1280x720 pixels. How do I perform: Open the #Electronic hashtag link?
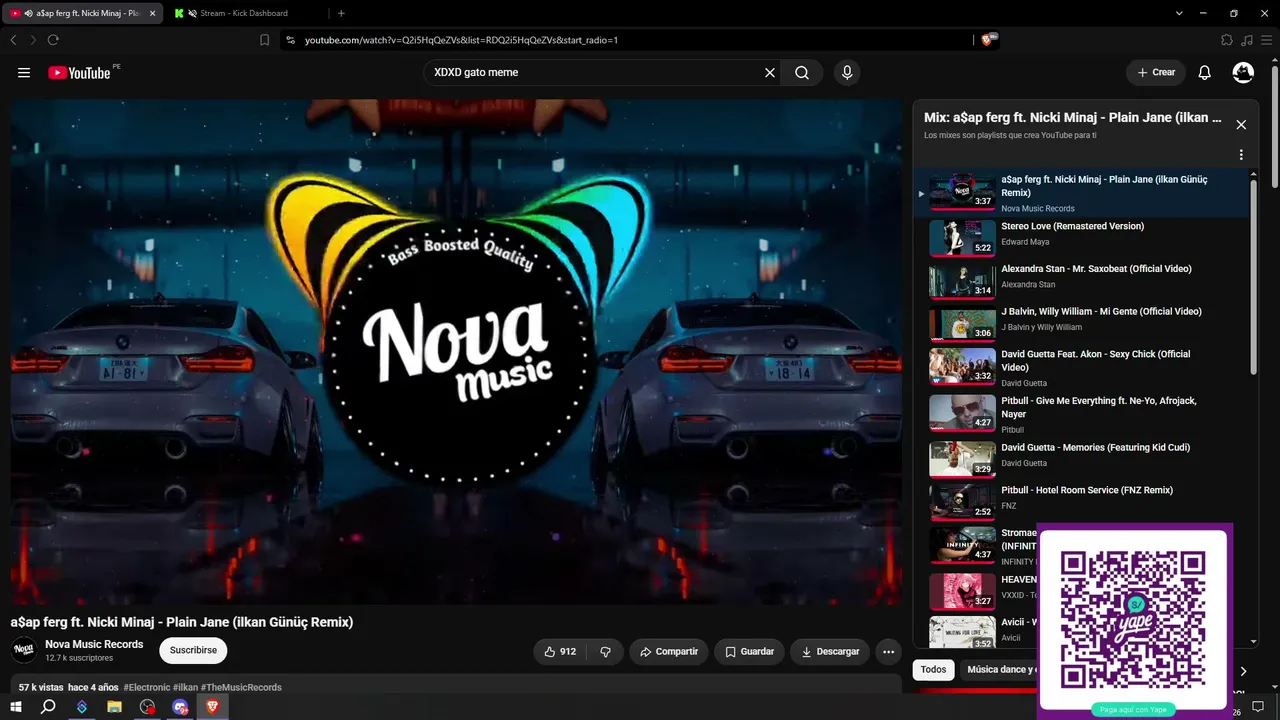coord(147,687)
